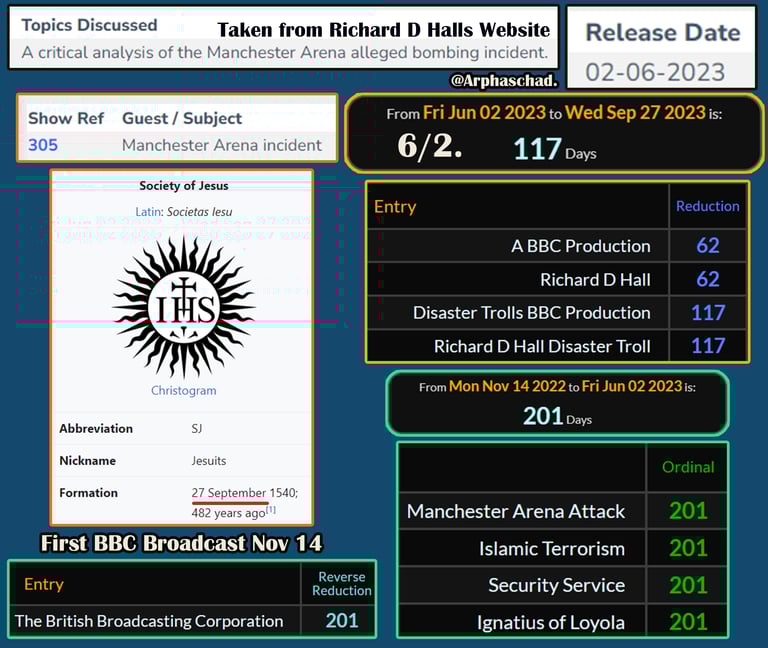This screenshot has width=768, height=648.
Task: Click the underlined '27 September 1540' date
Action: (x=244, y=493)
